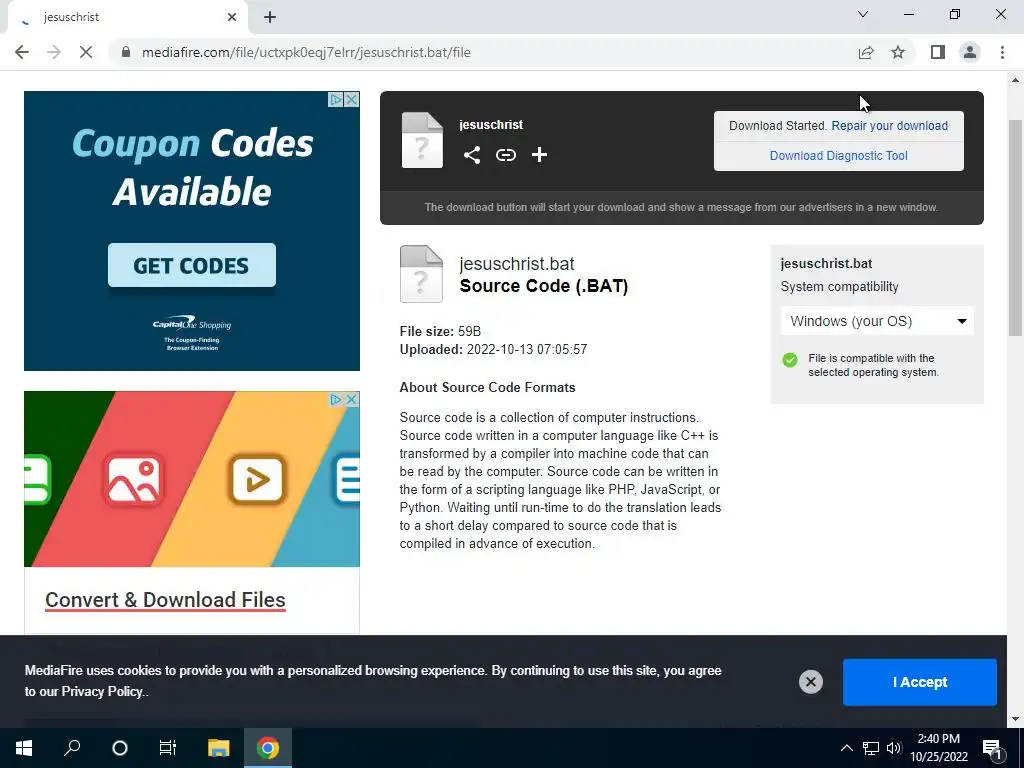
Task: Click the Chrome taskbar icon
Action: 268,748
